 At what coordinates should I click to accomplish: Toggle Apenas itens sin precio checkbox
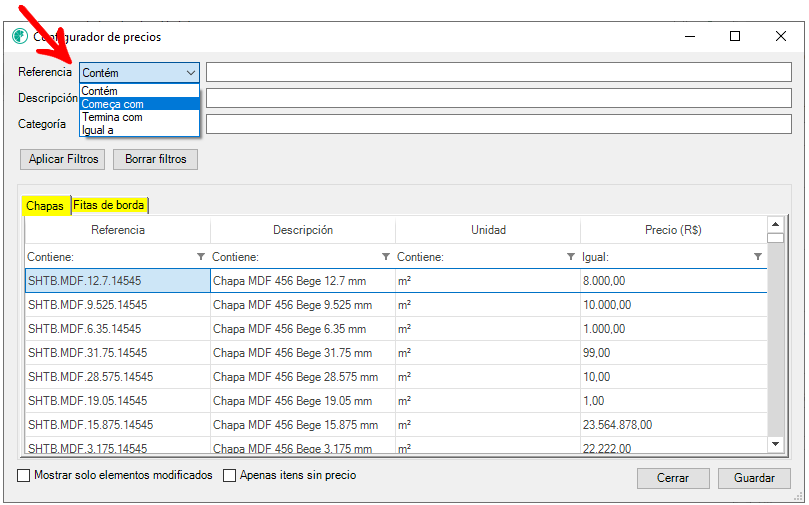[229, 476]
